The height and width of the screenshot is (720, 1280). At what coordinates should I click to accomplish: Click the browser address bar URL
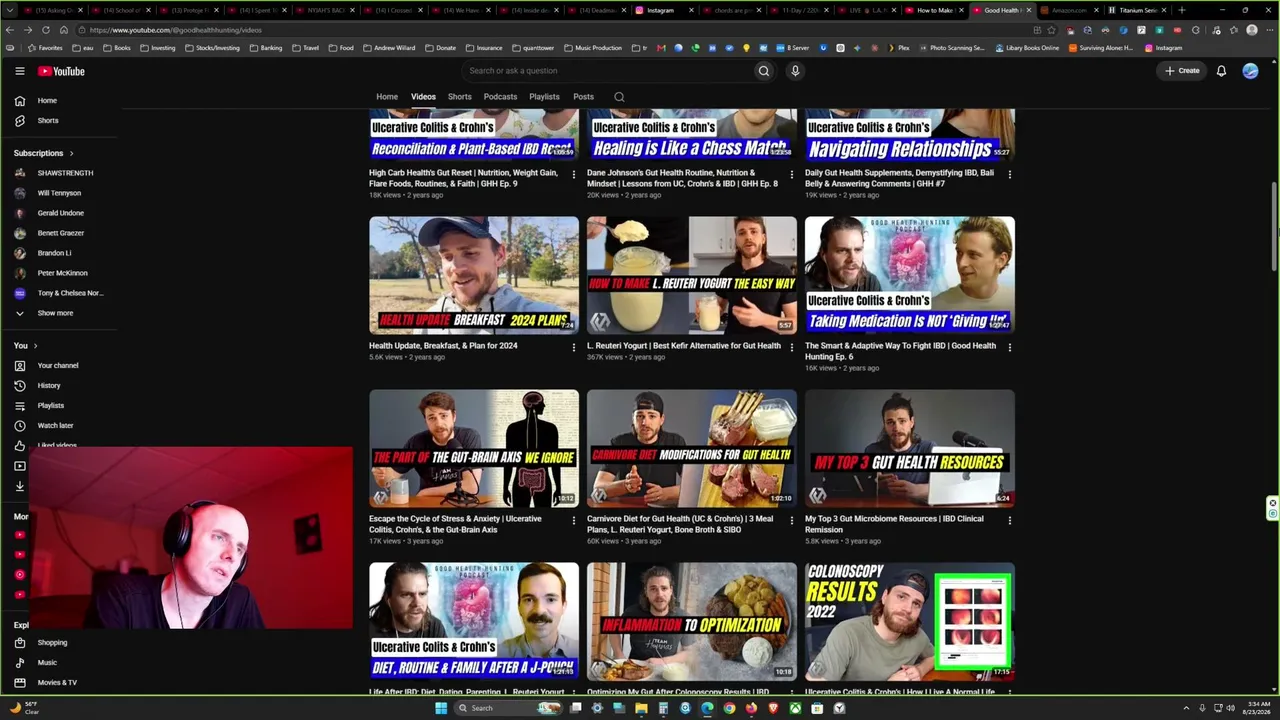tap(175, 30)
